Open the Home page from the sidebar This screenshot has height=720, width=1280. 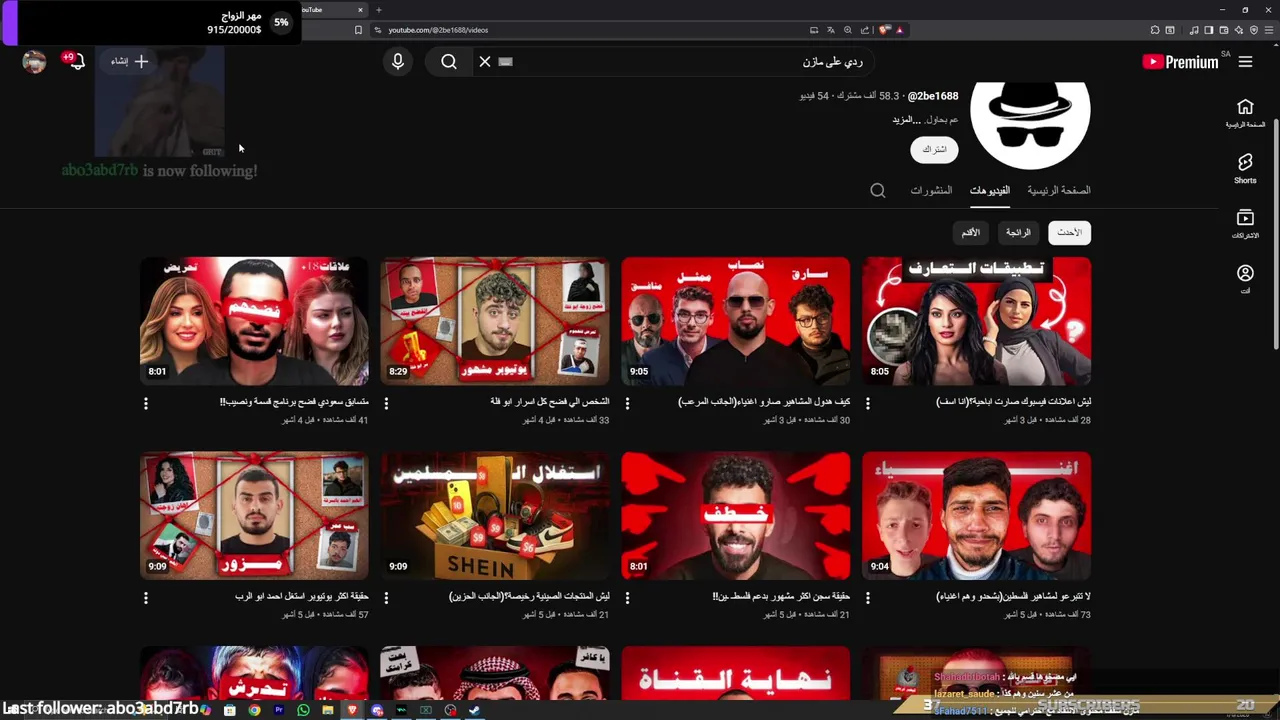pos(1245,113)
